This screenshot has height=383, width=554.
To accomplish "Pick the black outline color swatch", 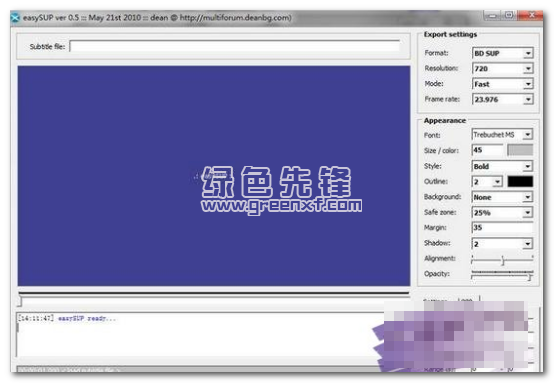I will [520, 182].
